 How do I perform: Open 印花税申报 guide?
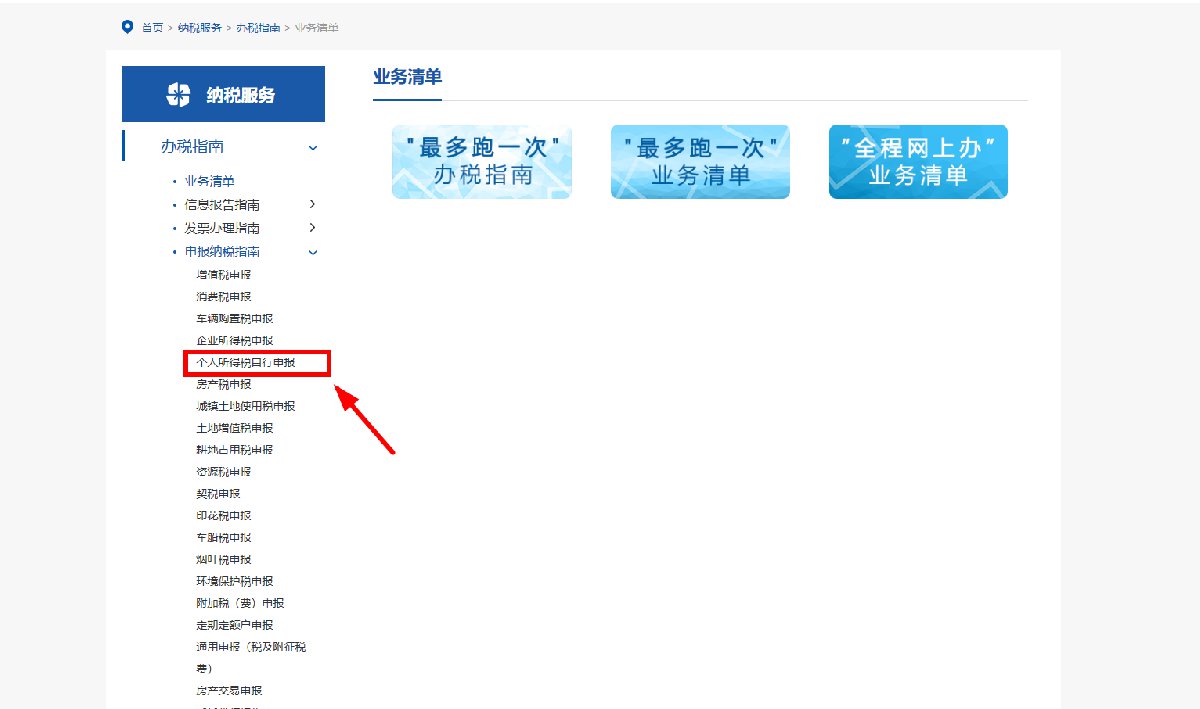pyautogui.click(x=223, y=516)
